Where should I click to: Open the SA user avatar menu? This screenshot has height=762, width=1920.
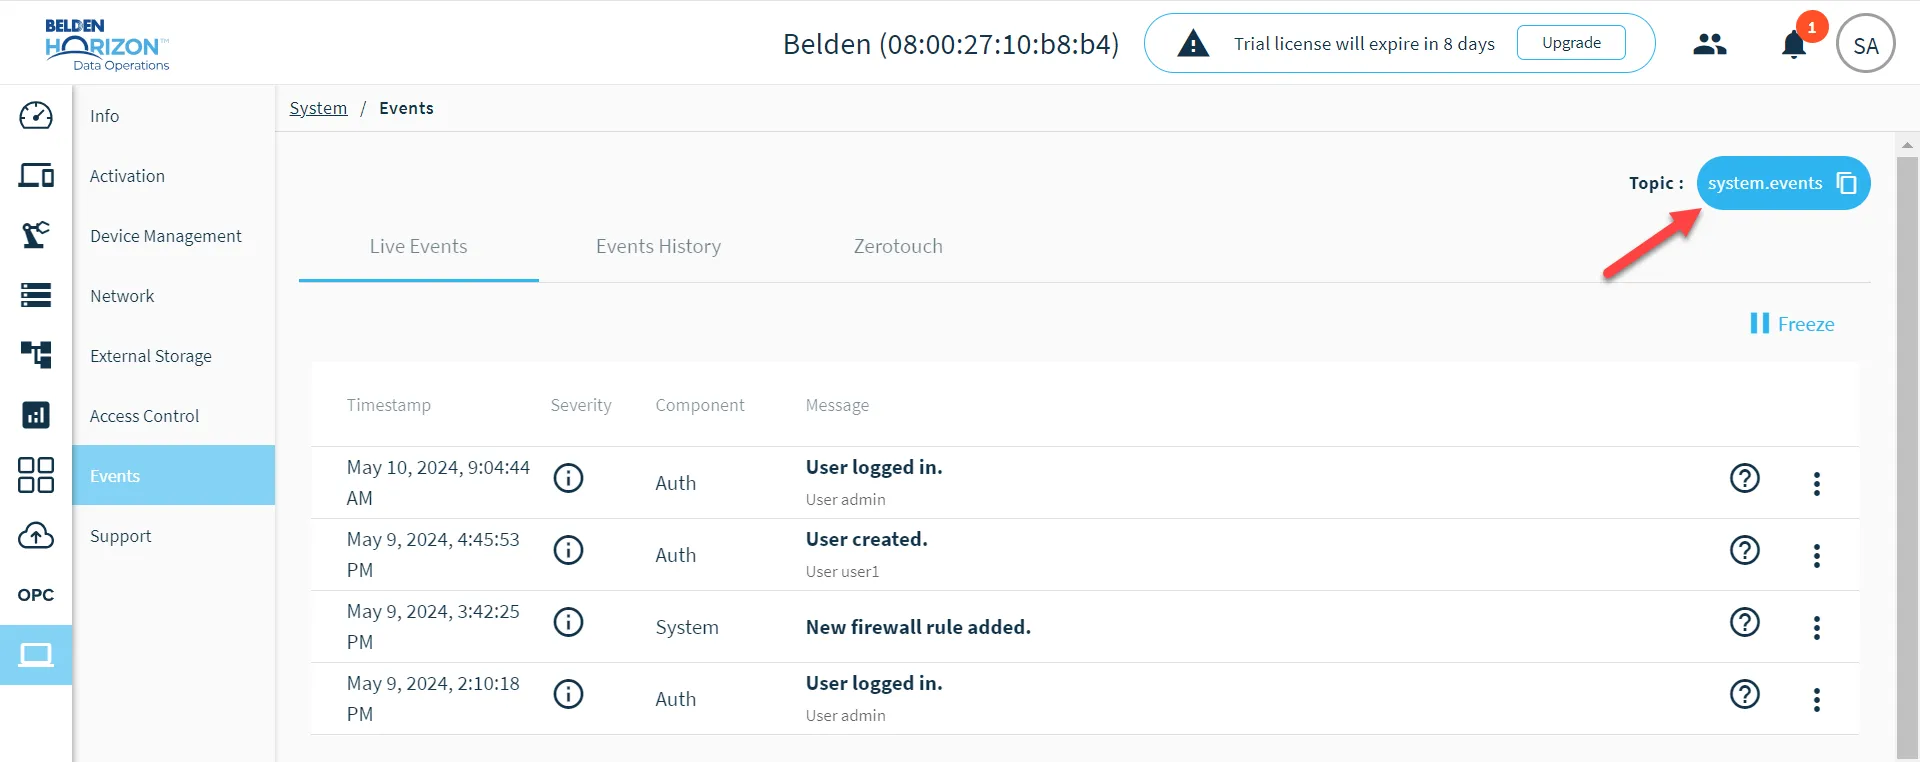pyautogui.click(x=1866, y=44)
